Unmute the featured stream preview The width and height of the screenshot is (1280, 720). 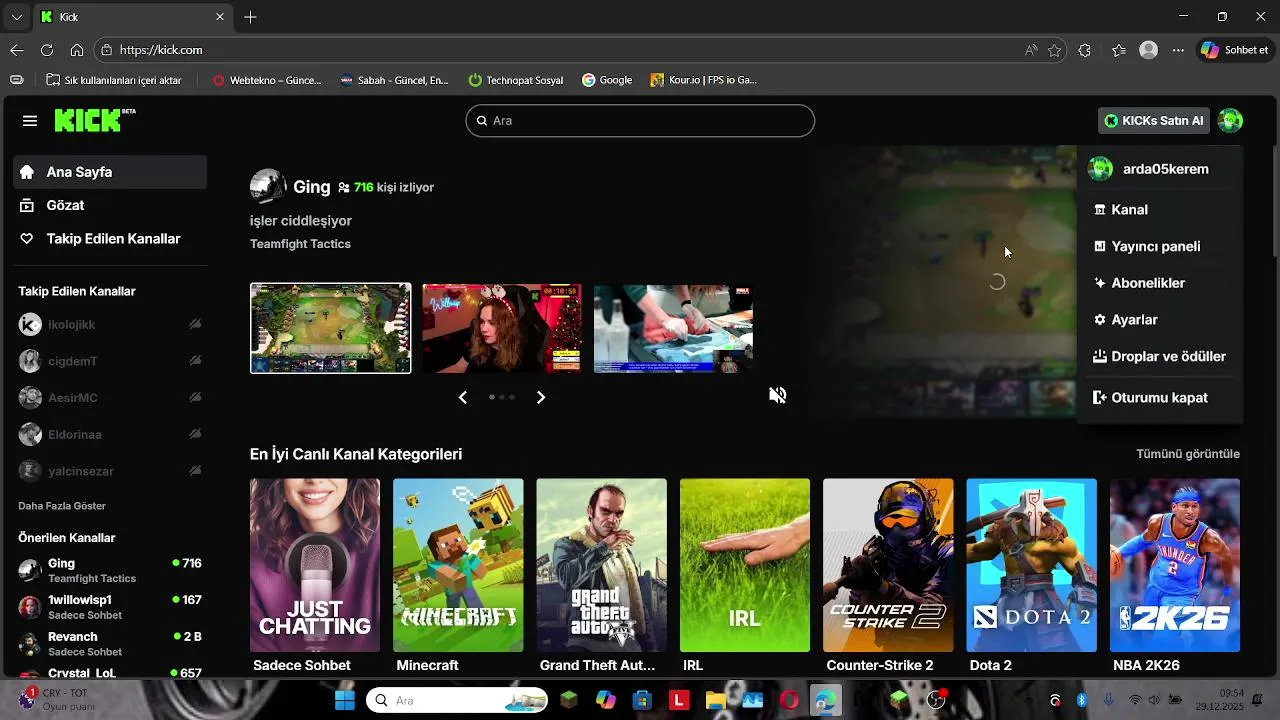click(x=777, y=395)
